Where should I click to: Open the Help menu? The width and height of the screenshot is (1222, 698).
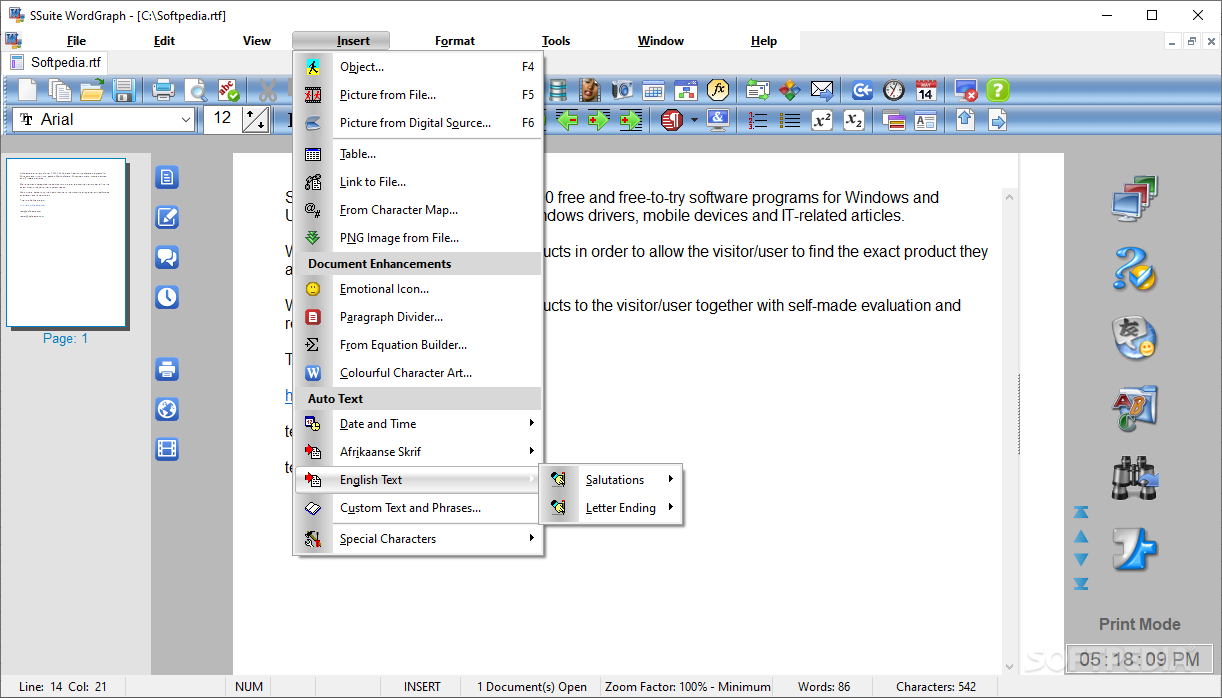pos(764,41)
